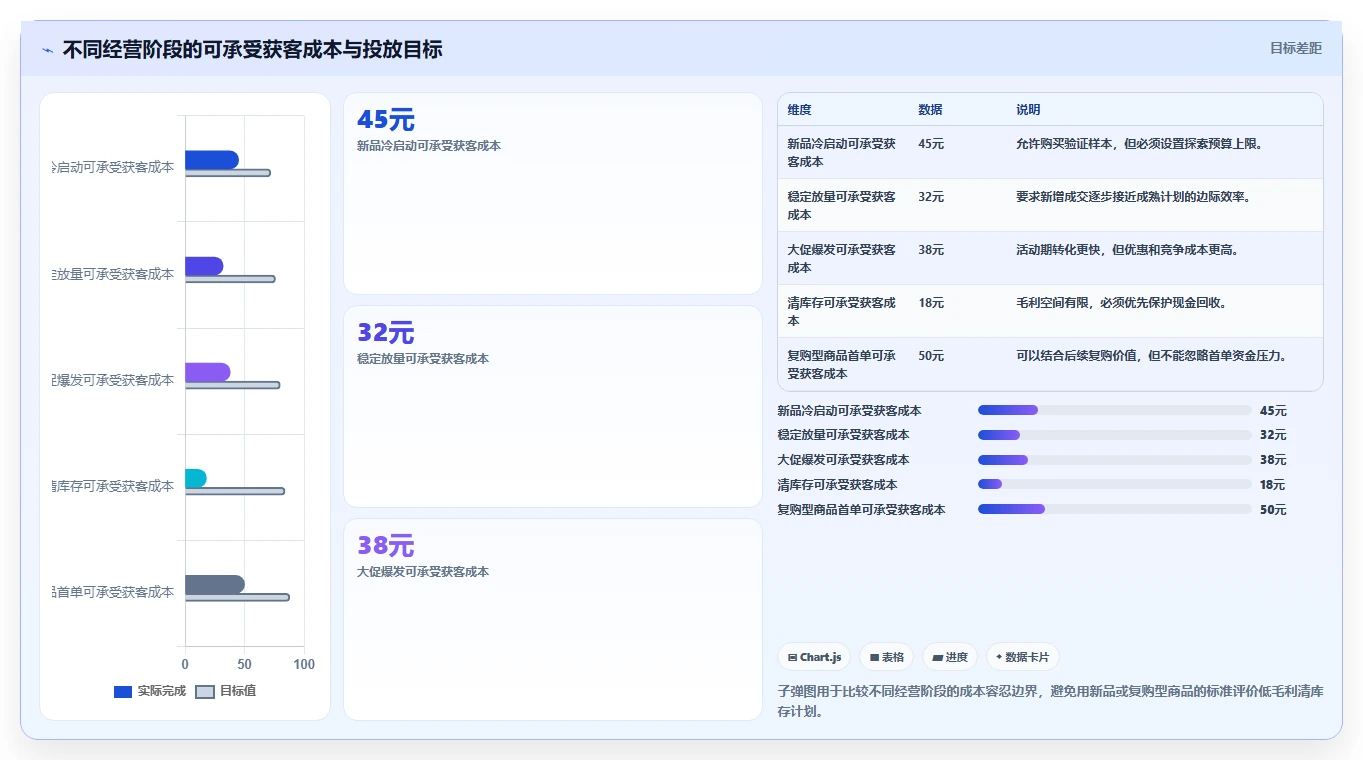Click the progress bar for 清库存可承受获客成本
This screenshot has height=760, width=1363.
(1114, 485)
